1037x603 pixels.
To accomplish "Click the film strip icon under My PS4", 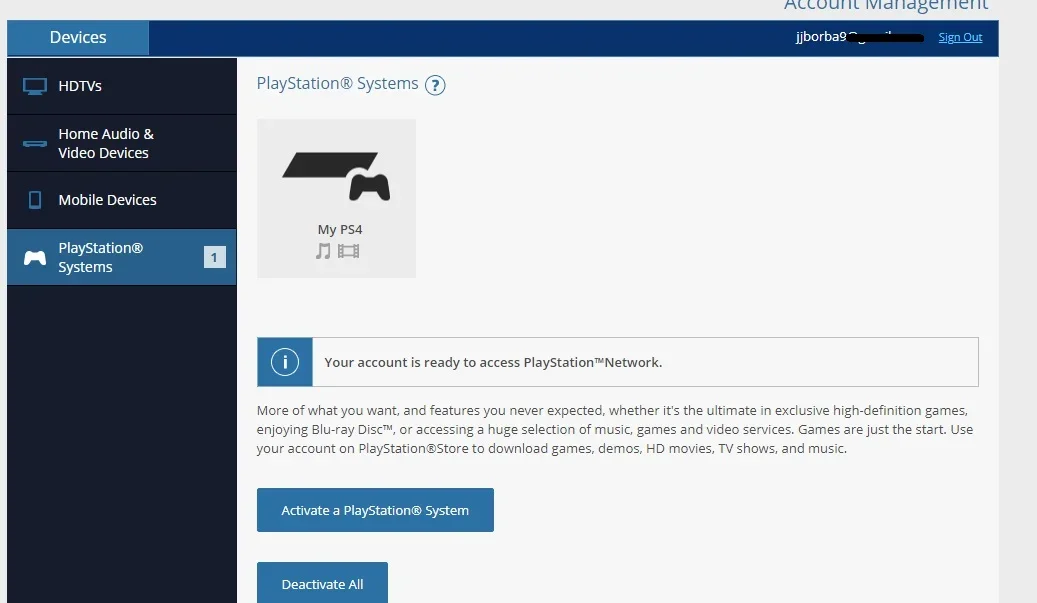I will (x=349, y=251).
